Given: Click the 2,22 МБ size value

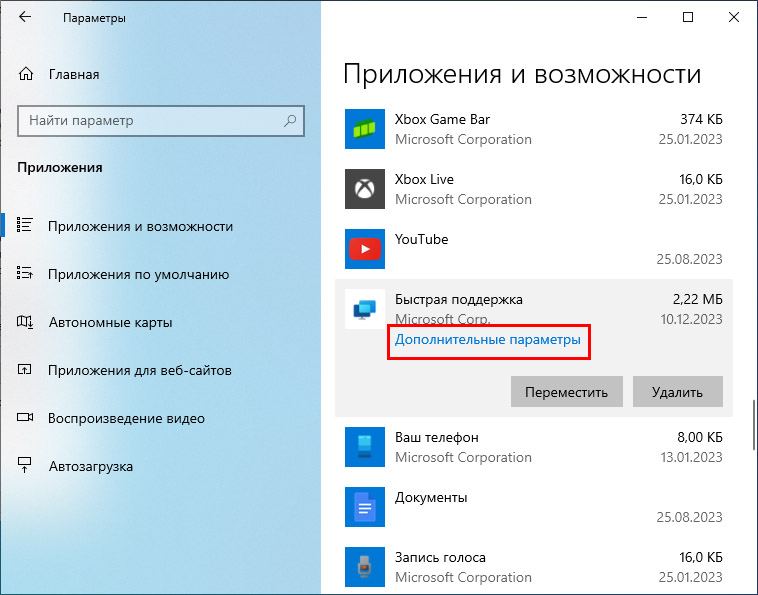Looking at the screenshot, I should click(x=698, y=299).
